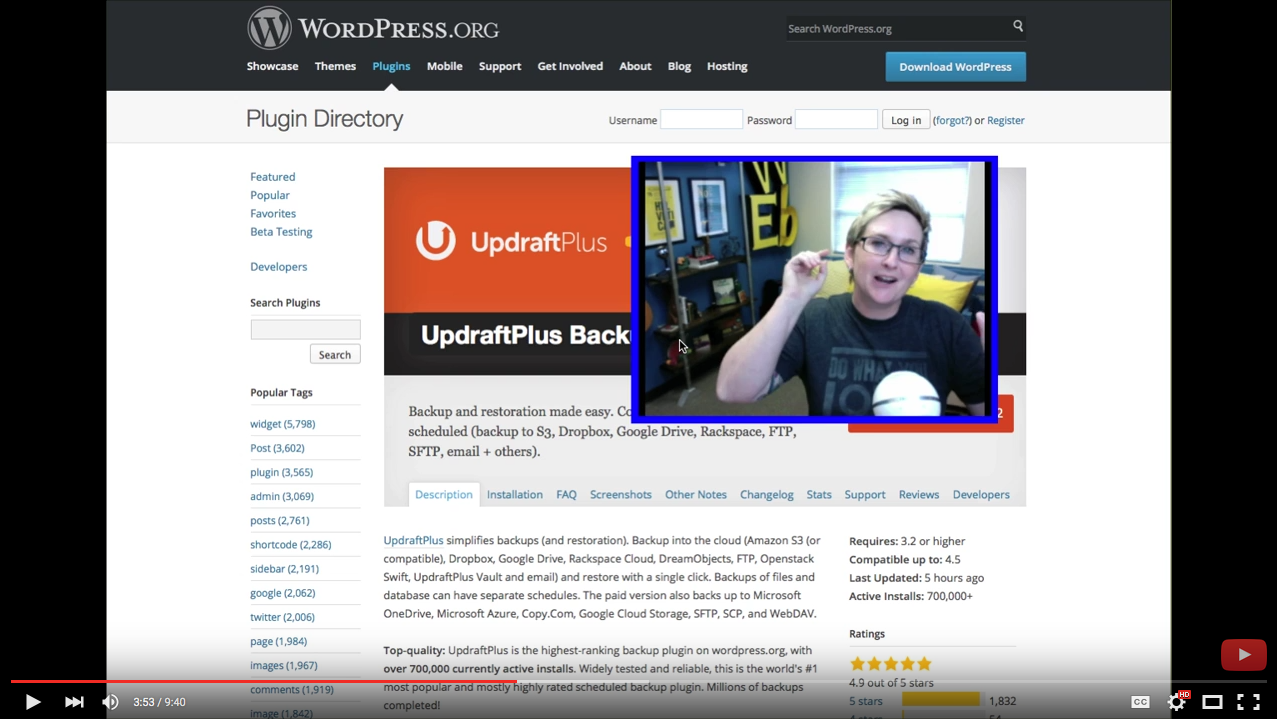Open the About menu item
The image size is (1277, 719).
635,66
